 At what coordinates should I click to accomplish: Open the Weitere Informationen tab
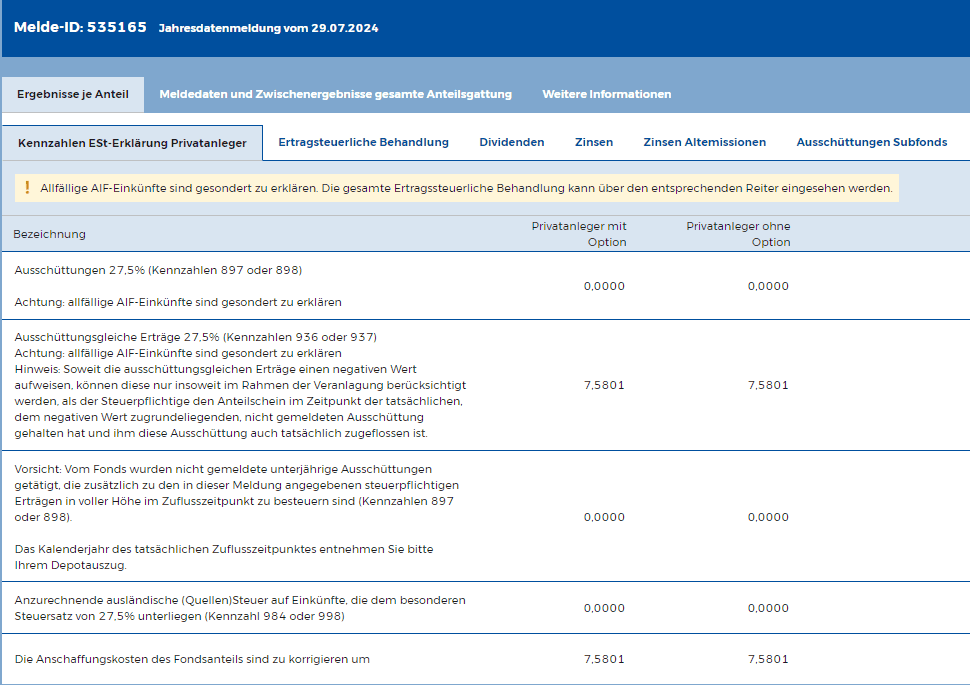(x=606, y=94)
